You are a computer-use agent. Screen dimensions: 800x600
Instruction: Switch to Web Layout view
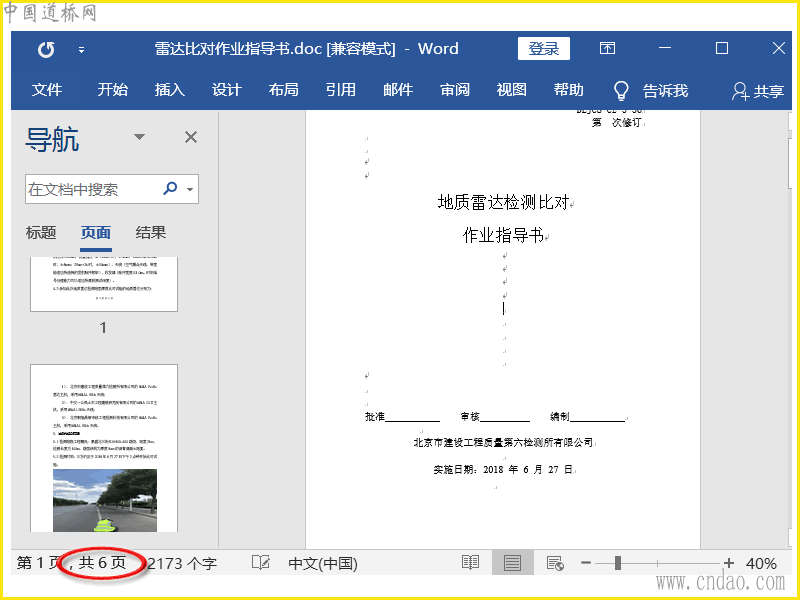[555, 563]
